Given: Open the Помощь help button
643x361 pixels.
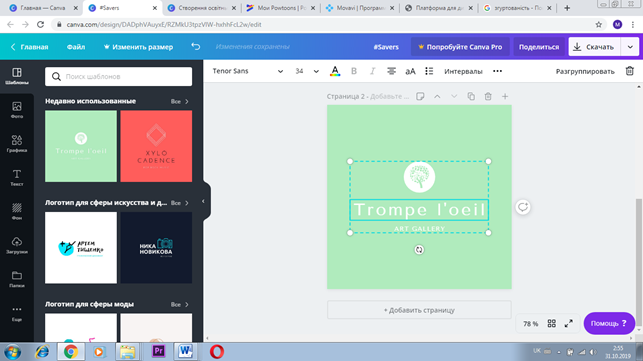Looking at the screenshot, I should click(609, 323).
